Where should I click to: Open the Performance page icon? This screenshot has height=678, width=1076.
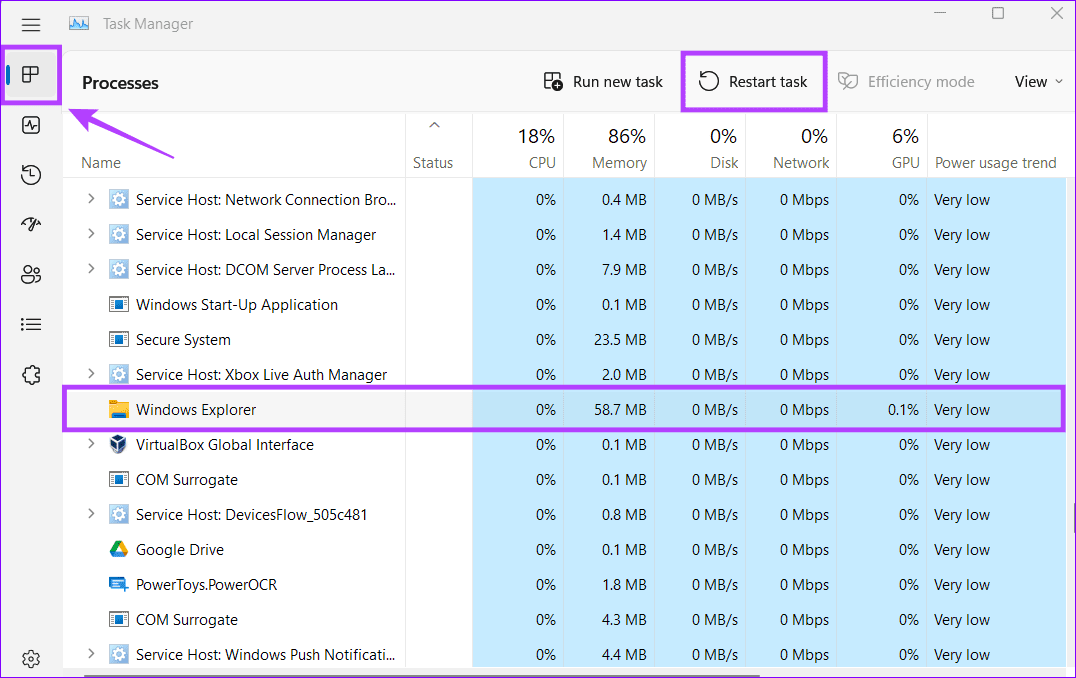[31, 125]
